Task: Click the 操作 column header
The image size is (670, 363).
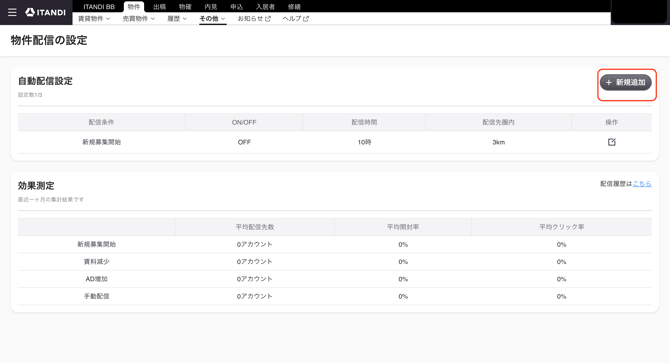Action: (611, 122)
